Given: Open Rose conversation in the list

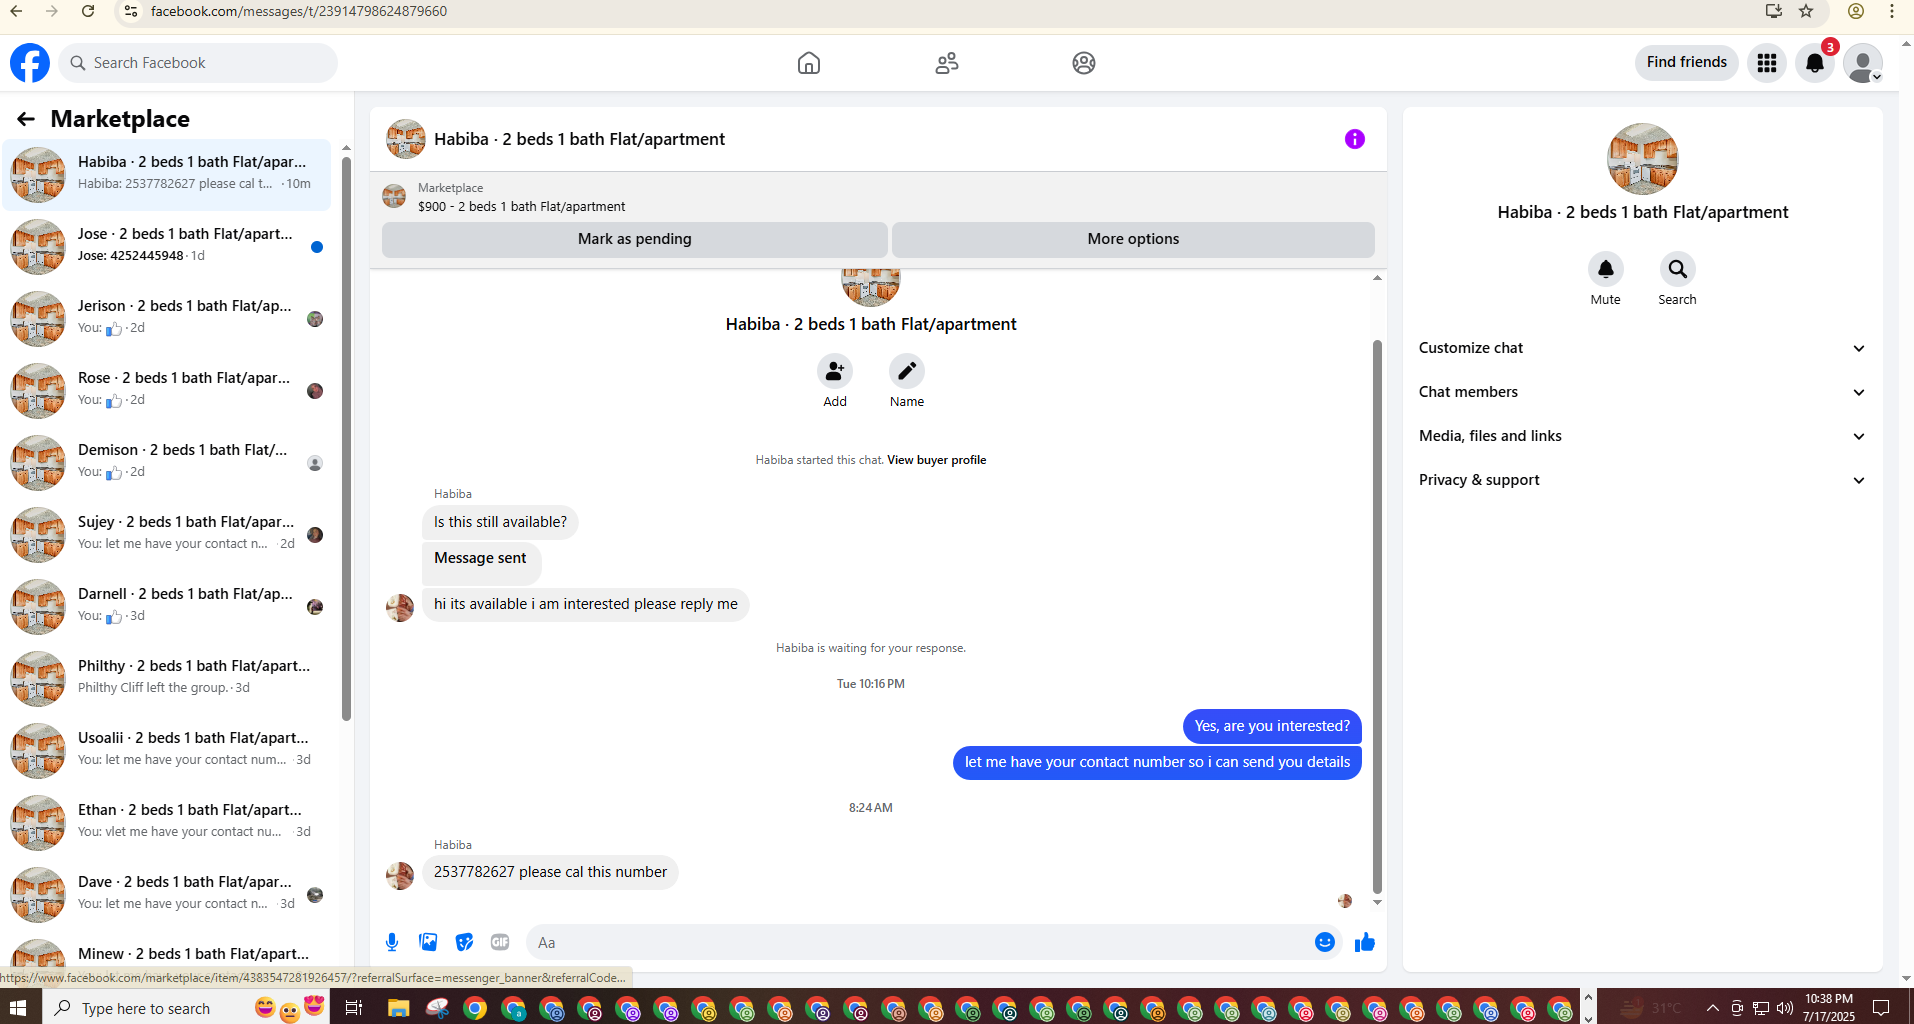Looking at the screenshot, I should point(167,391).
